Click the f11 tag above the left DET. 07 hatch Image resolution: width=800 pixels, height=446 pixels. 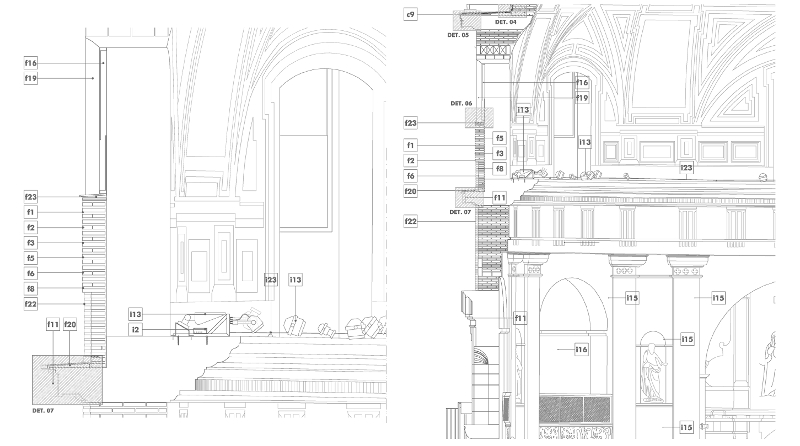click(x=52, y=325)
